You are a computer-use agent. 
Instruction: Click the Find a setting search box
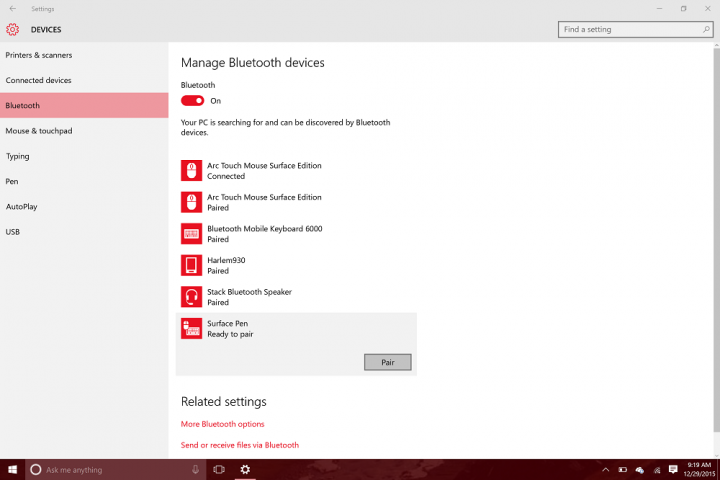coord(635,29)
